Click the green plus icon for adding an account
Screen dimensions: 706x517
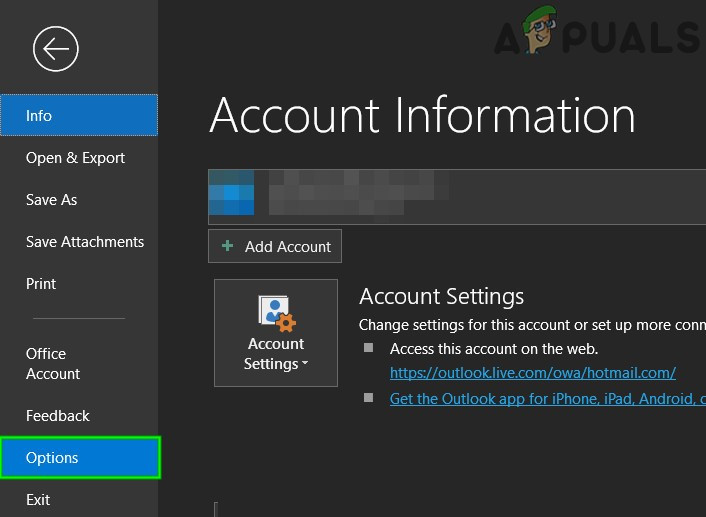228,246
